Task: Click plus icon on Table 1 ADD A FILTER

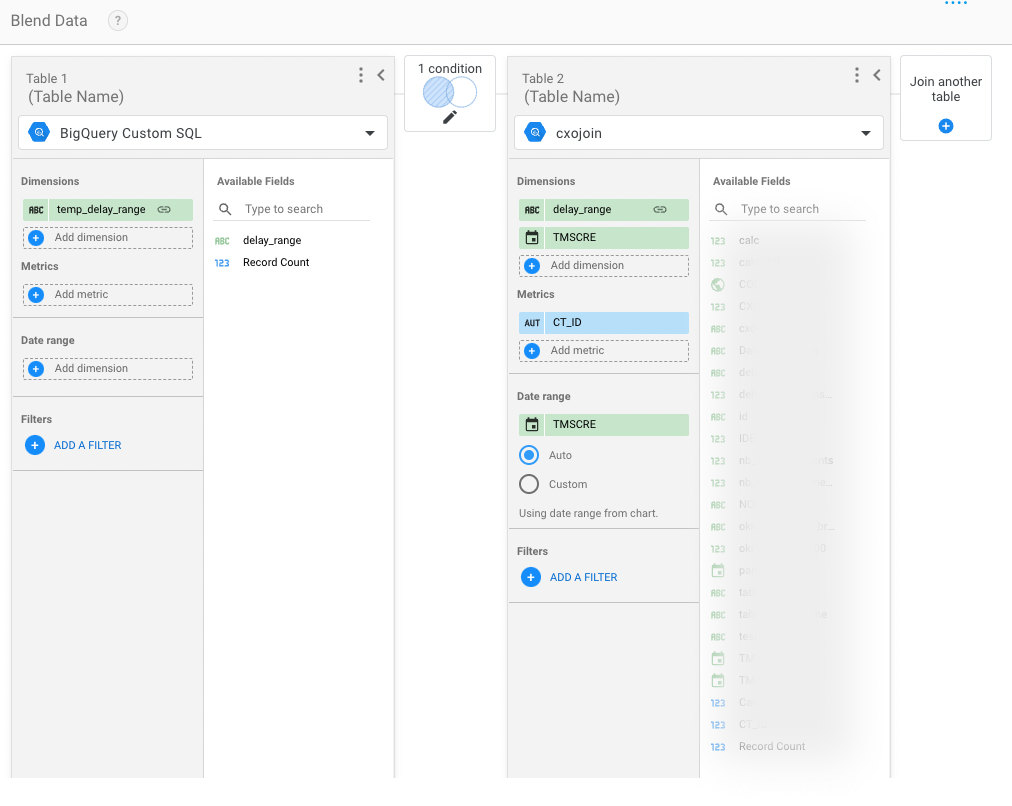Action: [35, 445]
